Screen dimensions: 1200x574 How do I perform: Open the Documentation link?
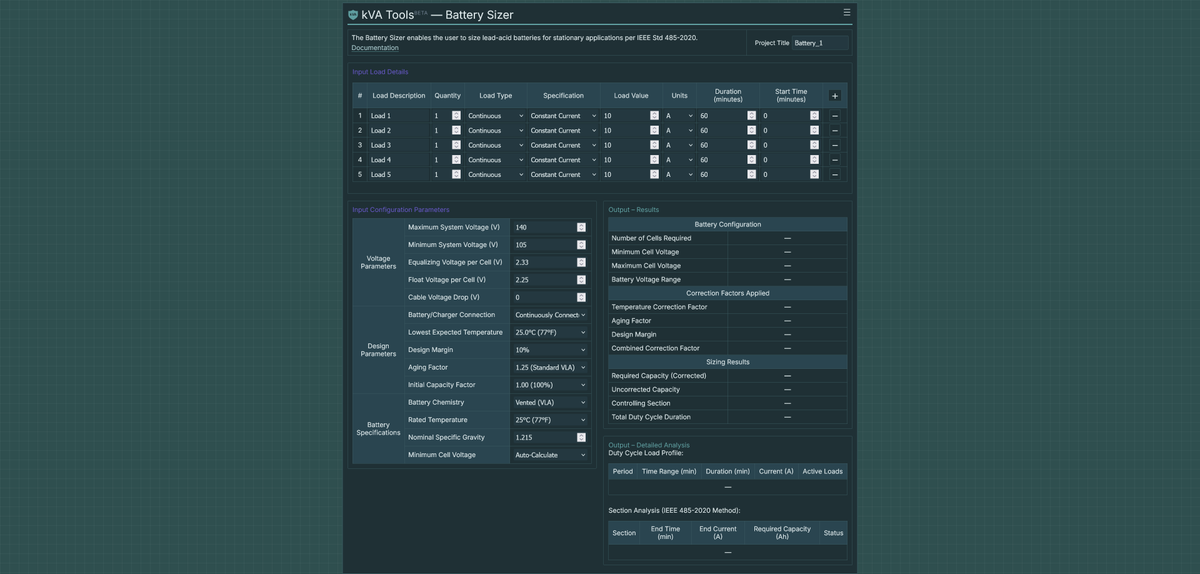point(375,48)
